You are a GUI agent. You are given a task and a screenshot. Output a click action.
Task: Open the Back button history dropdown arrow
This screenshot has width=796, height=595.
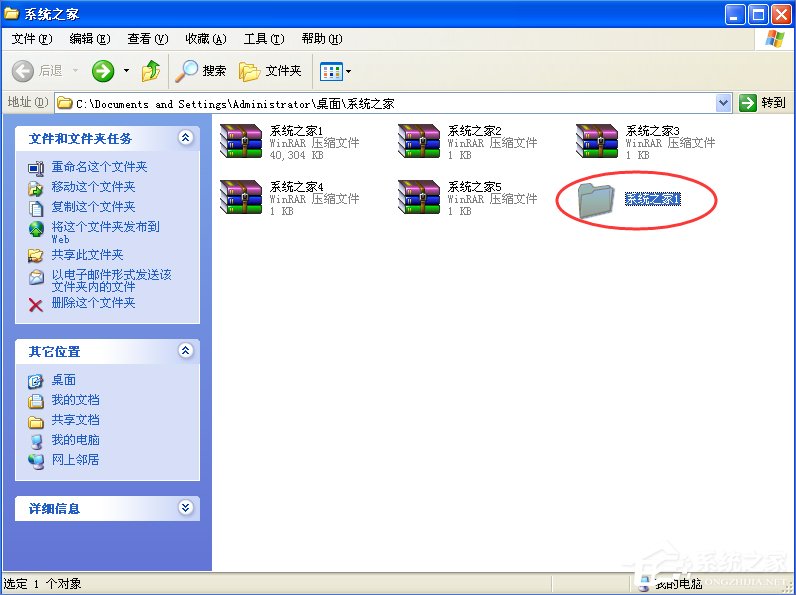pos(76,71)
